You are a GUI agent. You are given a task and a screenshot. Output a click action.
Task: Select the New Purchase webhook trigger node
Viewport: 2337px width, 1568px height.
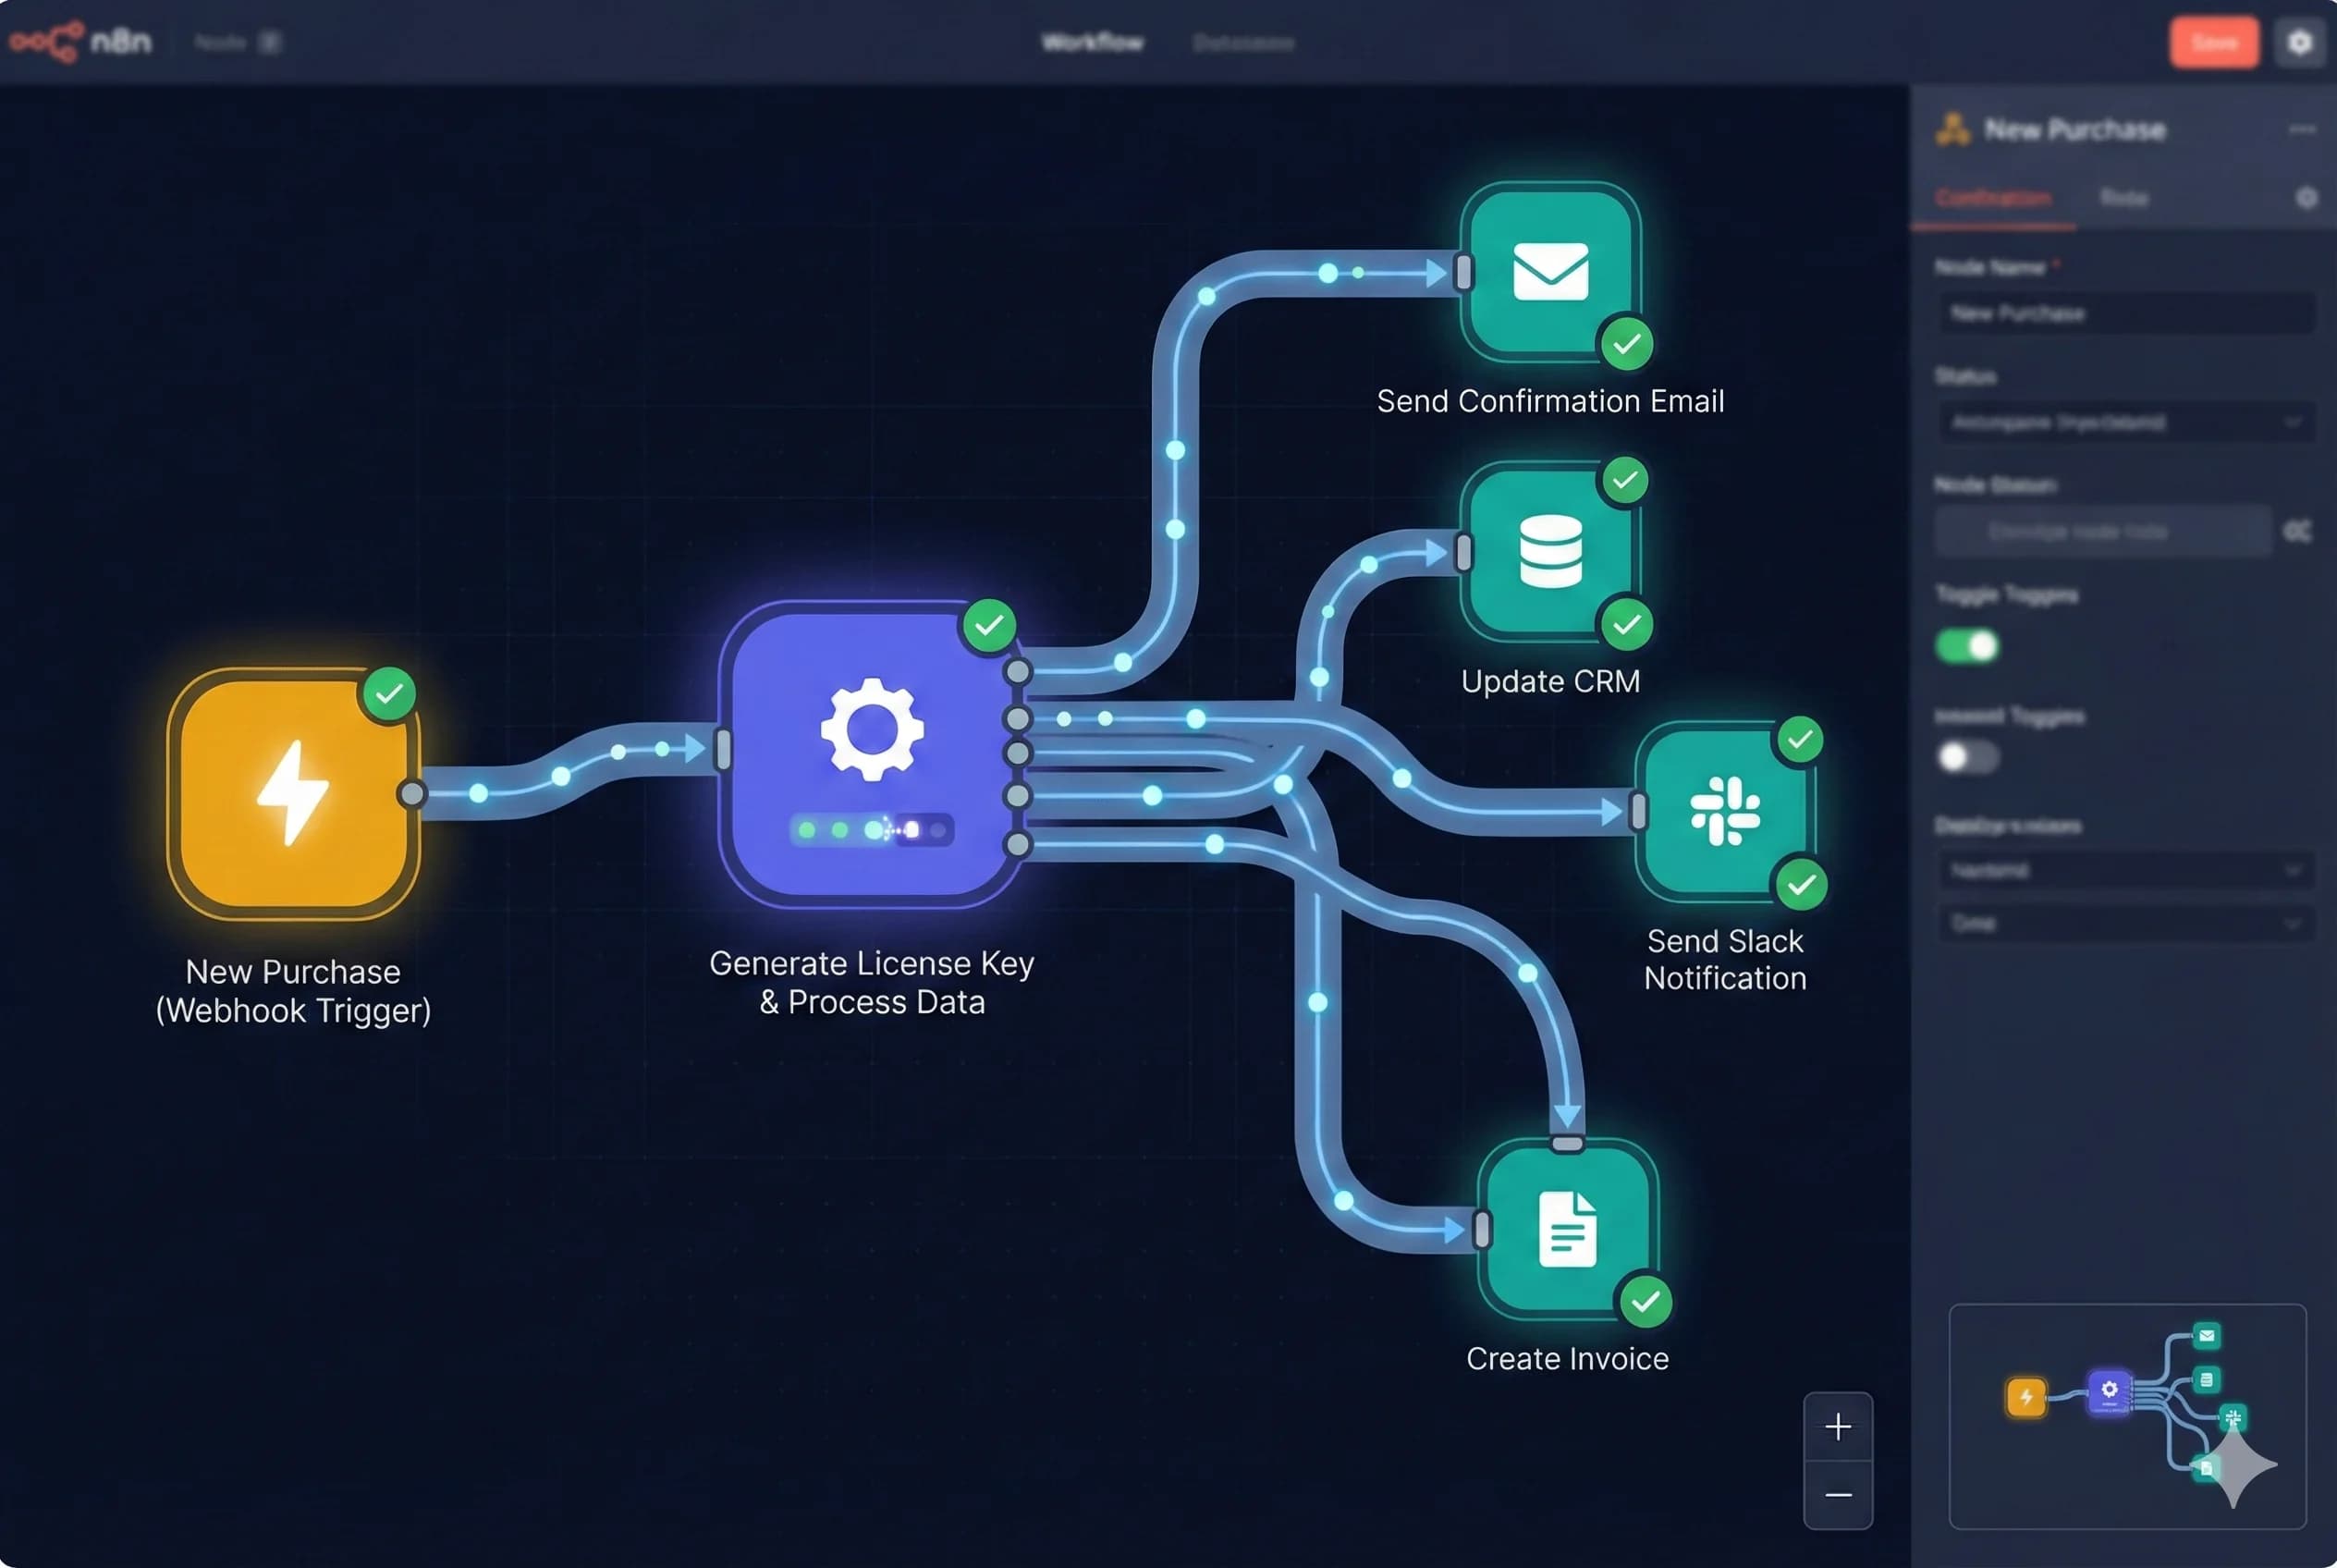click(x=292, y=790)
